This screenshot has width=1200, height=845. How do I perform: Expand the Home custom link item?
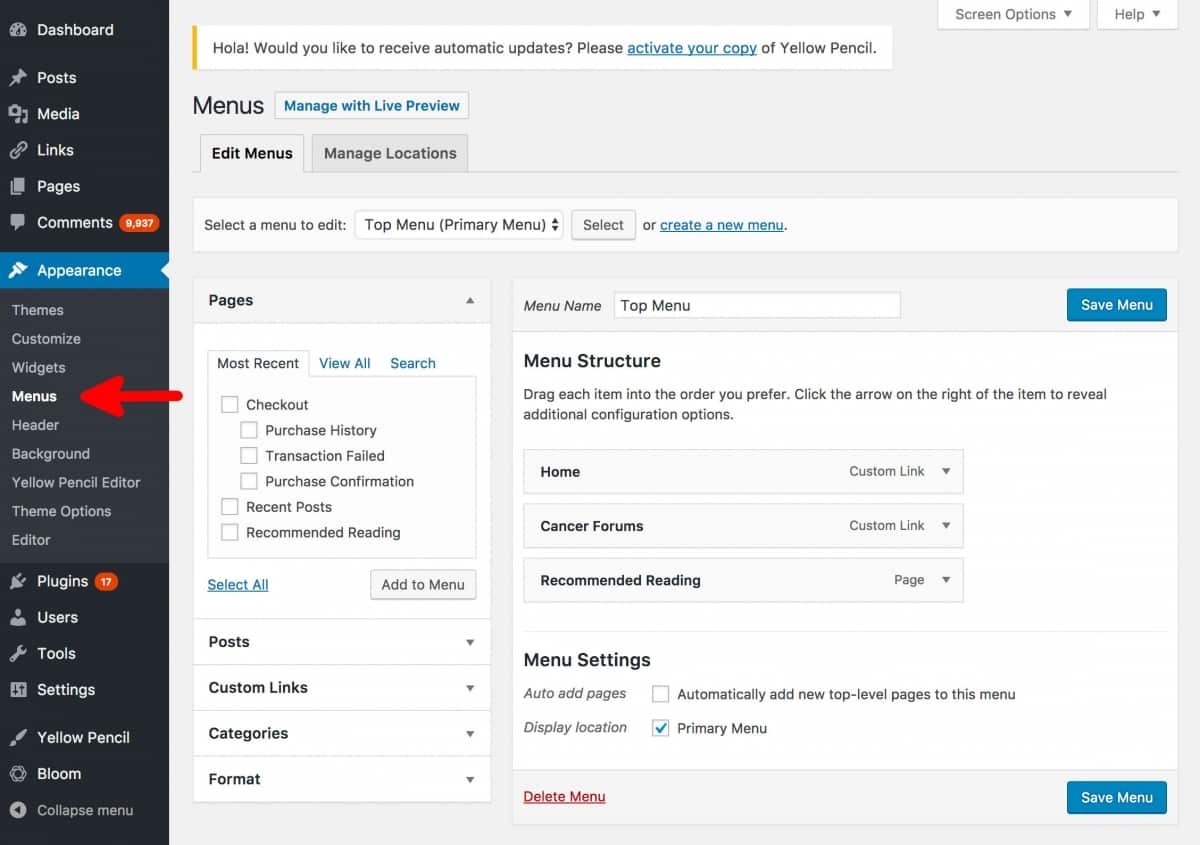(945, 471)
